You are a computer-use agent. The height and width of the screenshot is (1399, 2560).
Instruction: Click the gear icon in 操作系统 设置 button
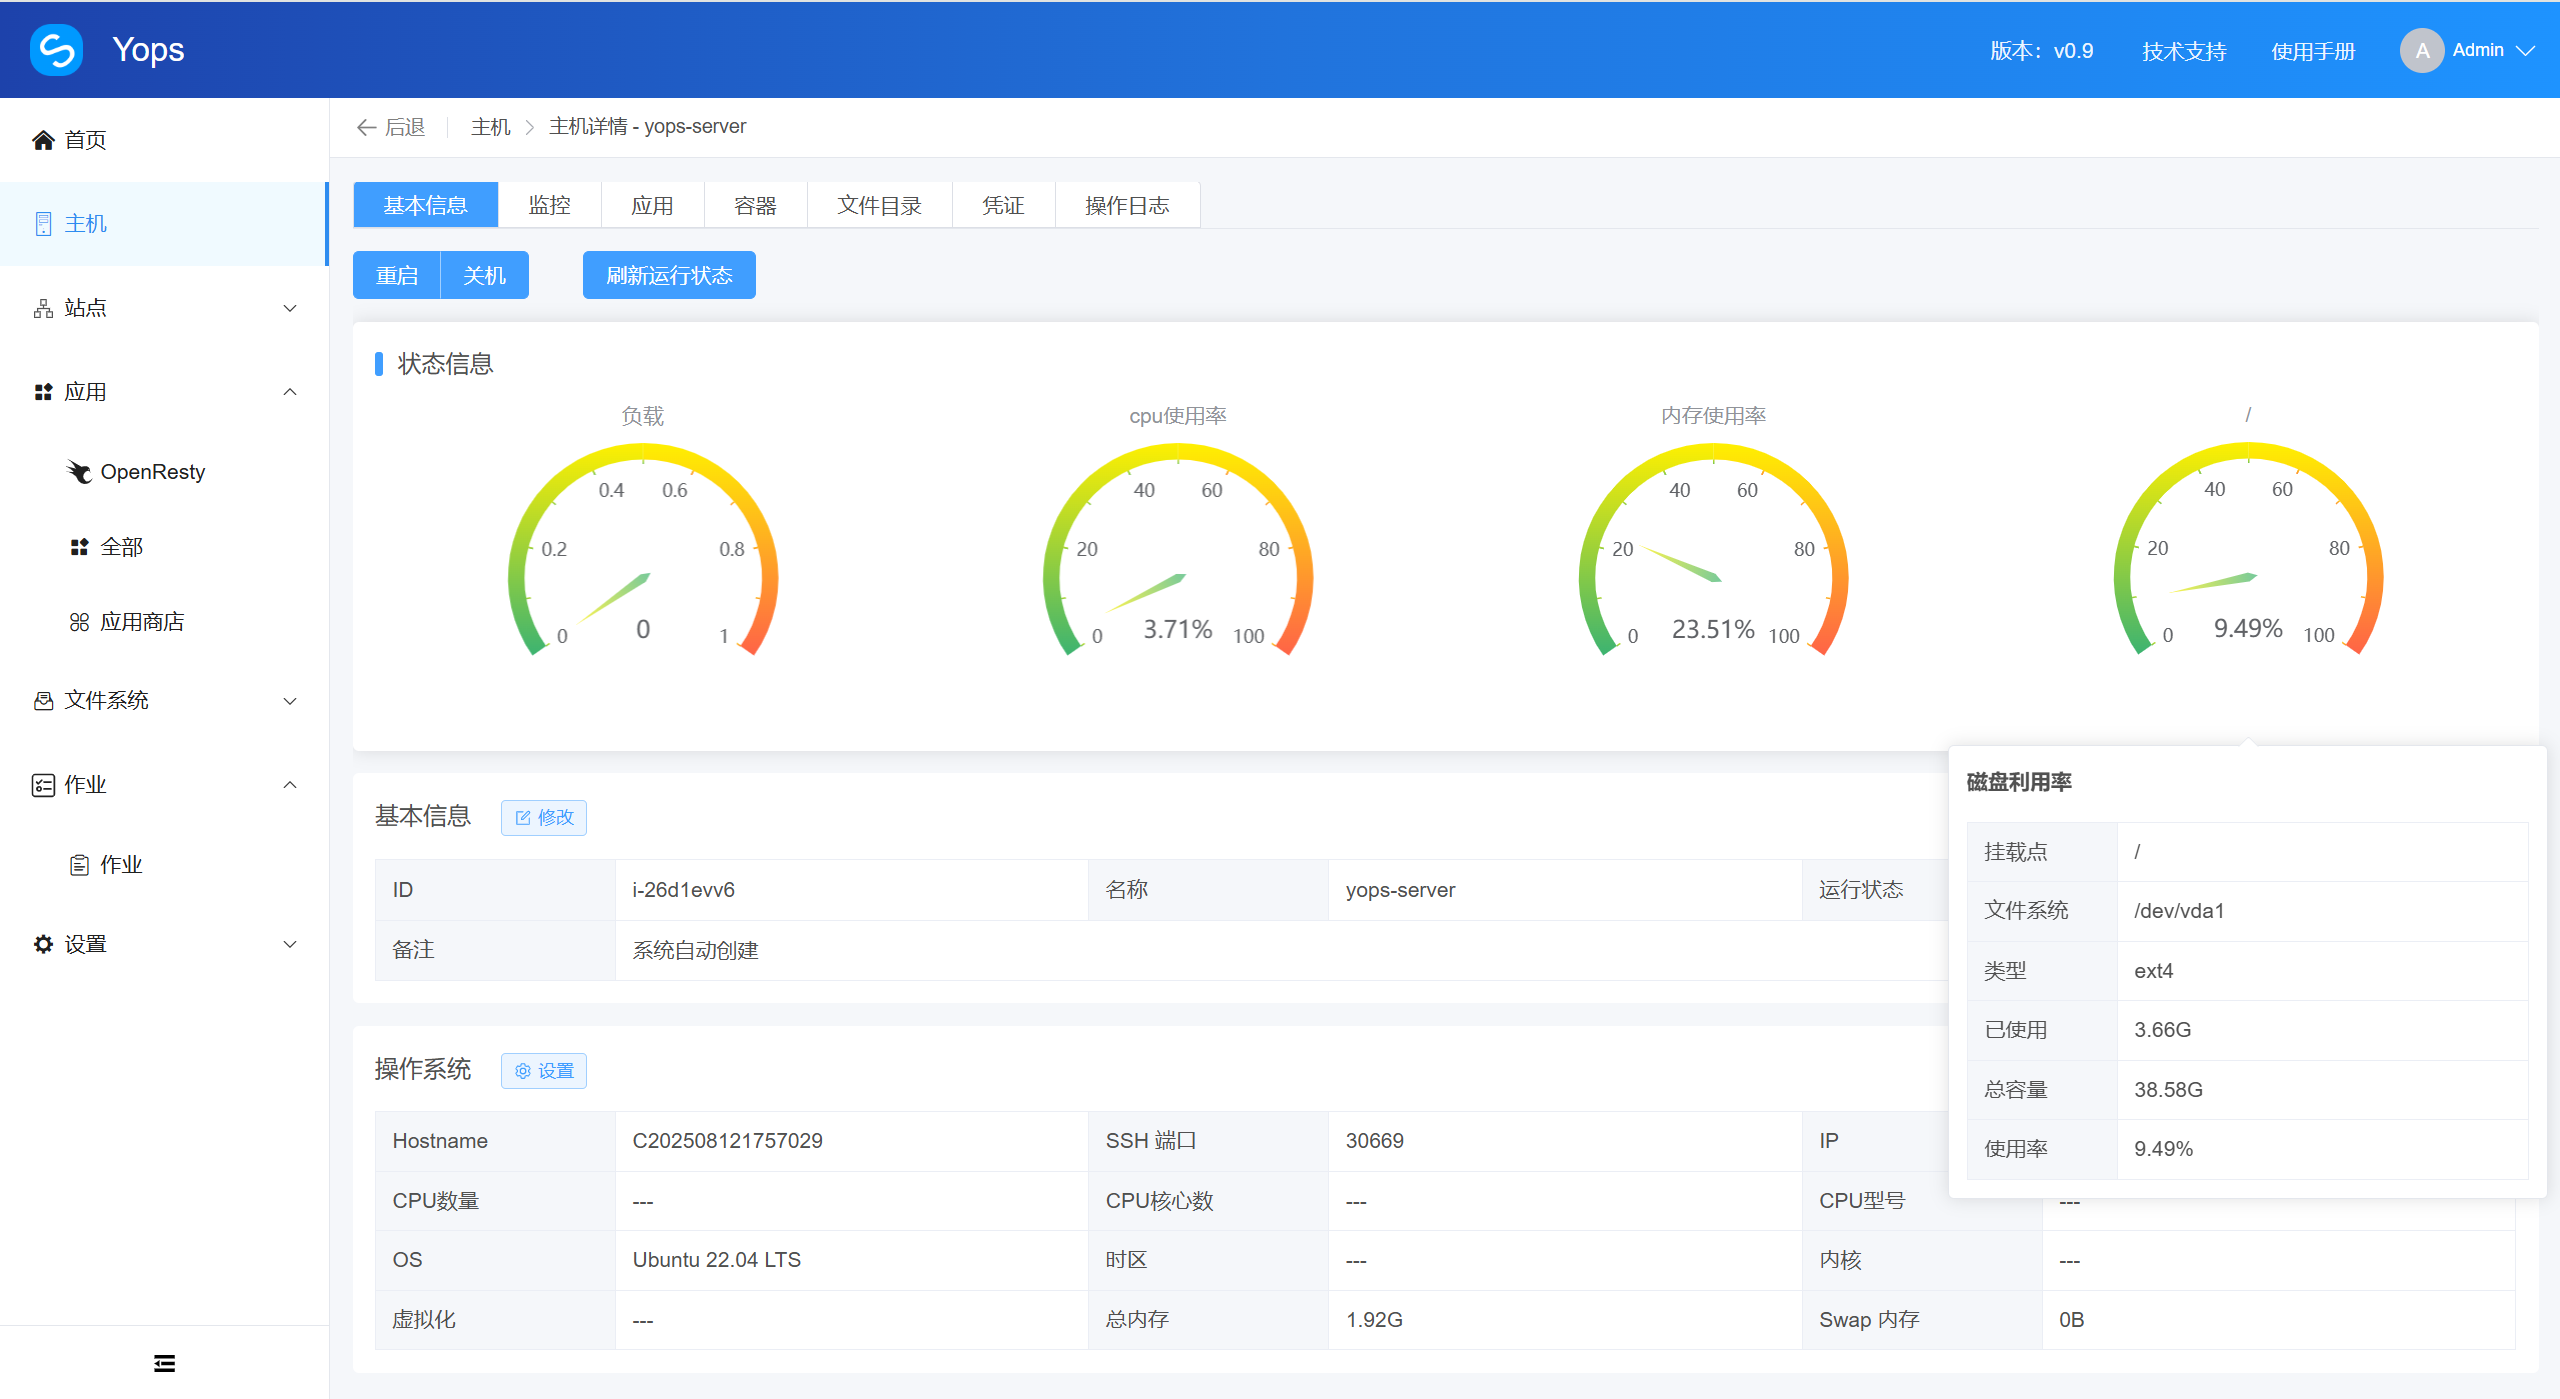click(523, 1071)
